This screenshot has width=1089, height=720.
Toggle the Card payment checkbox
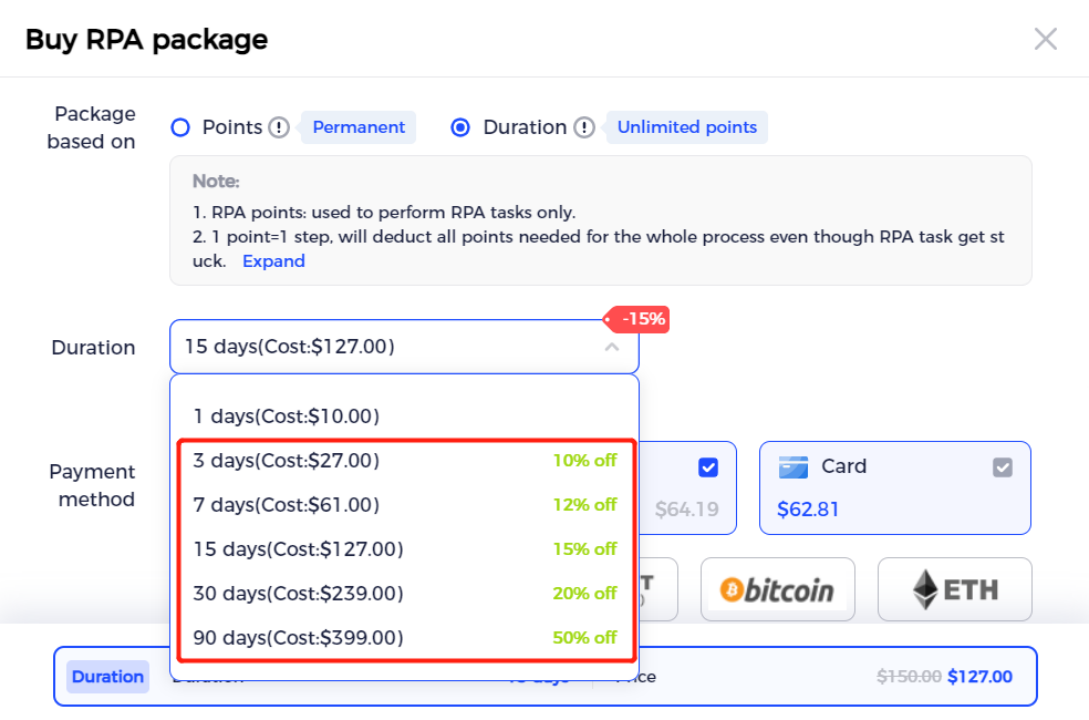(1002, 467)
